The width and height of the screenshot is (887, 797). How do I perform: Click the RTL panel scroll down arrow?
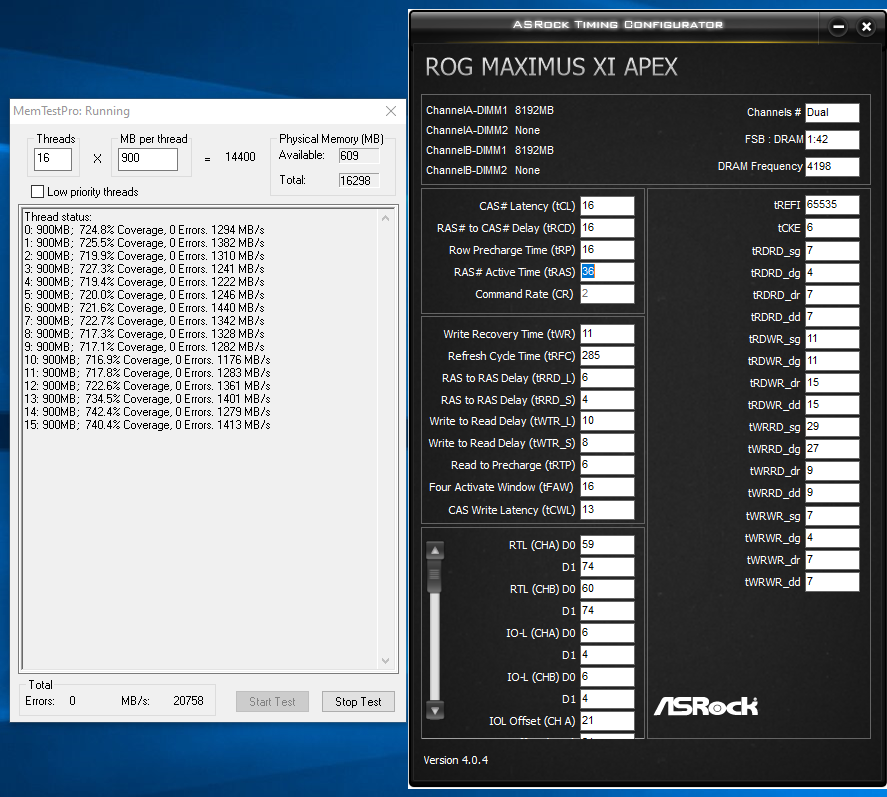435,710
